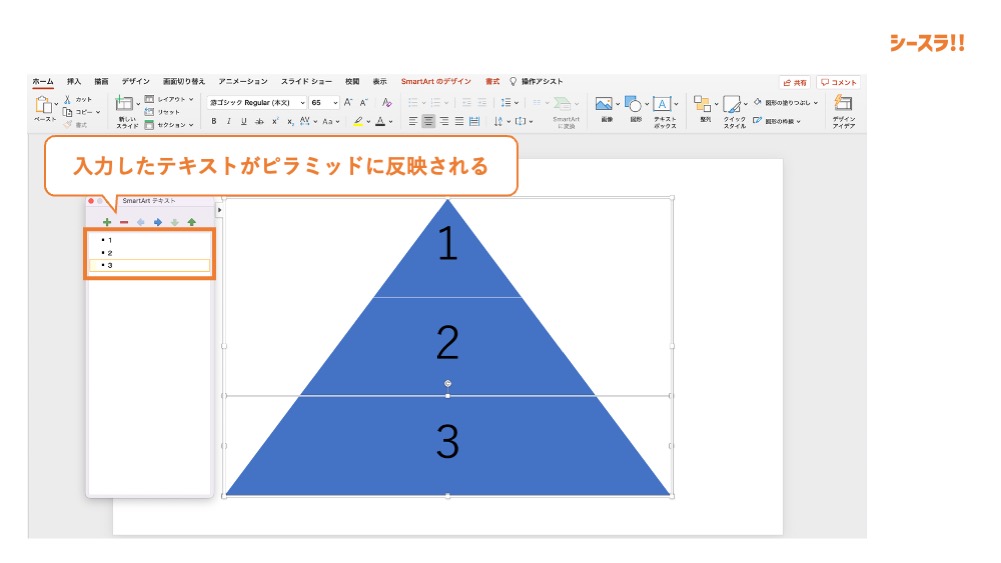Click the scissors カット icon
This screenshot has width=1001, height=563.
[68, 100]
